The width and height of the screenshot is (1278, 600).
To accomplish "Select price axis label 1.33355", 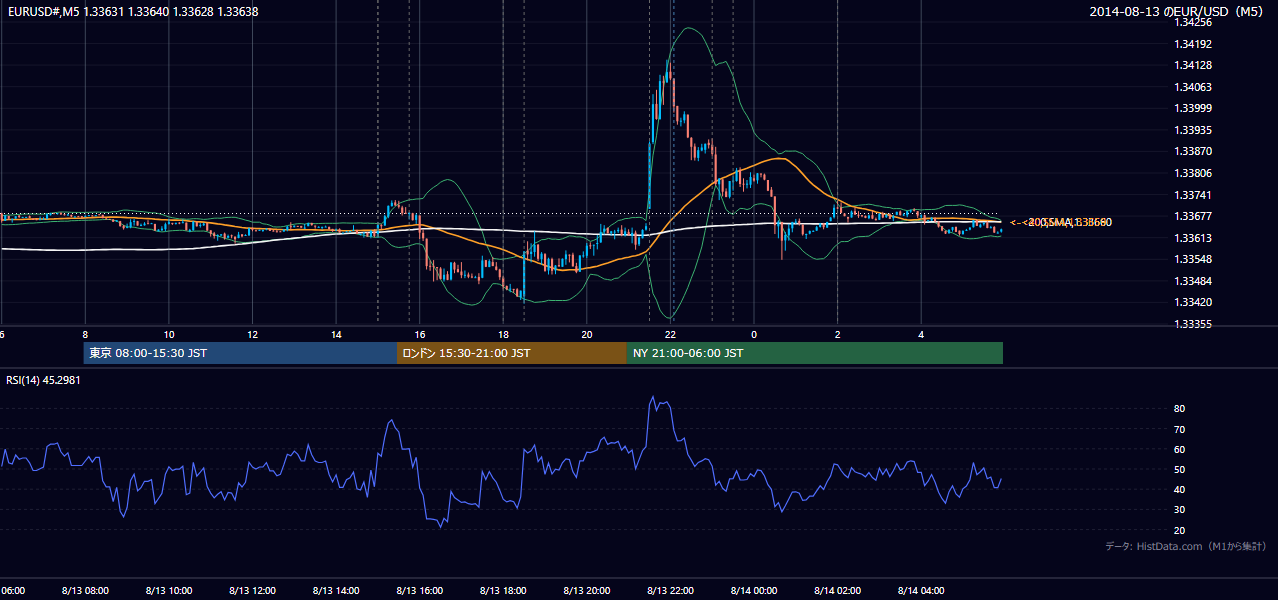I will pyautogui.click(x=1192, y=324).
